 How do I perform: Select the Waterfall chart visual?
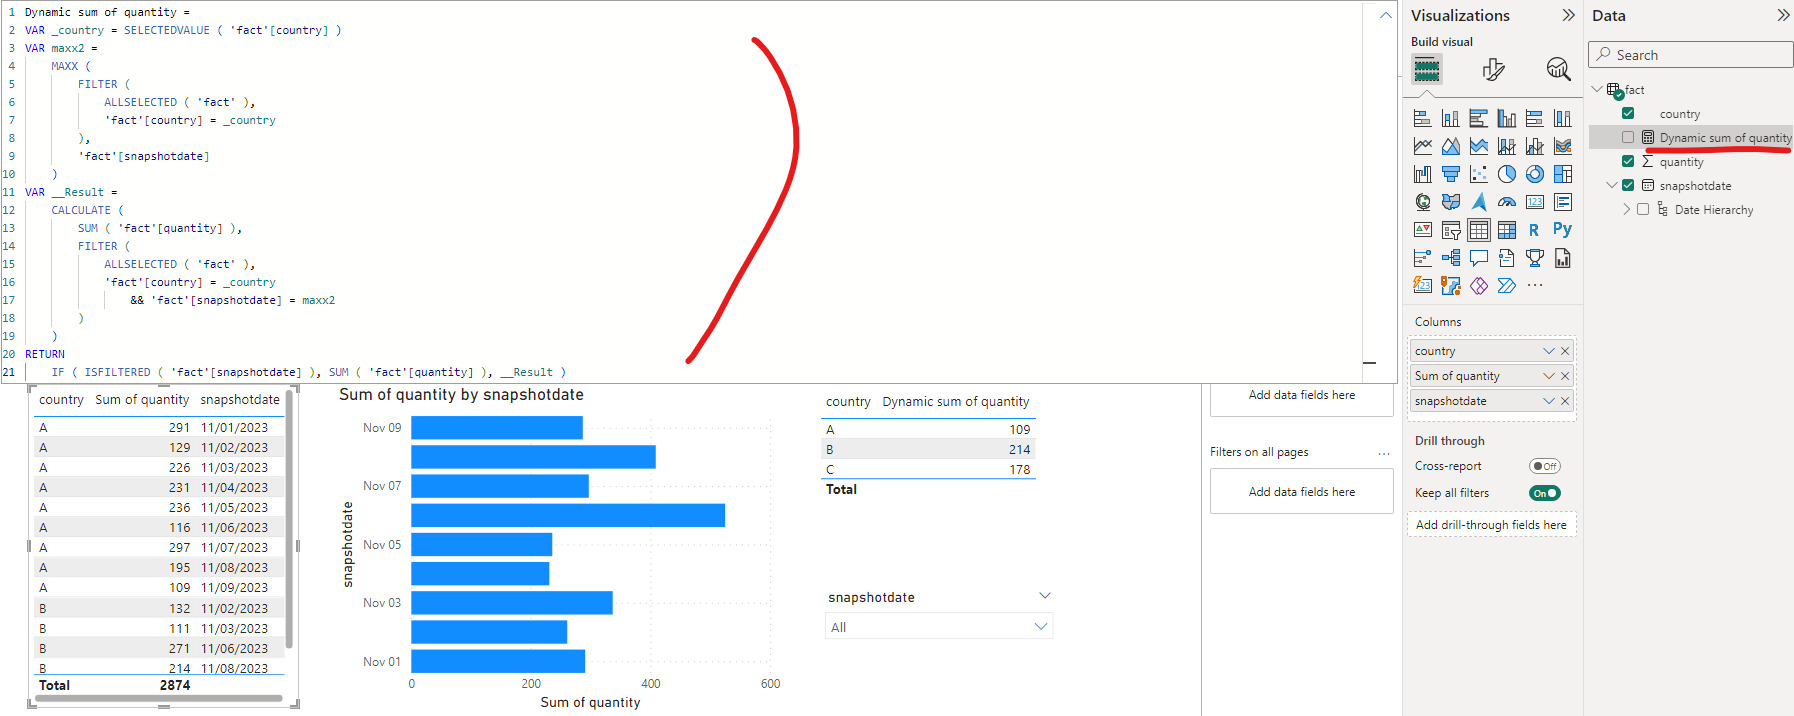pyautogui.click(x=1422, y=174)
